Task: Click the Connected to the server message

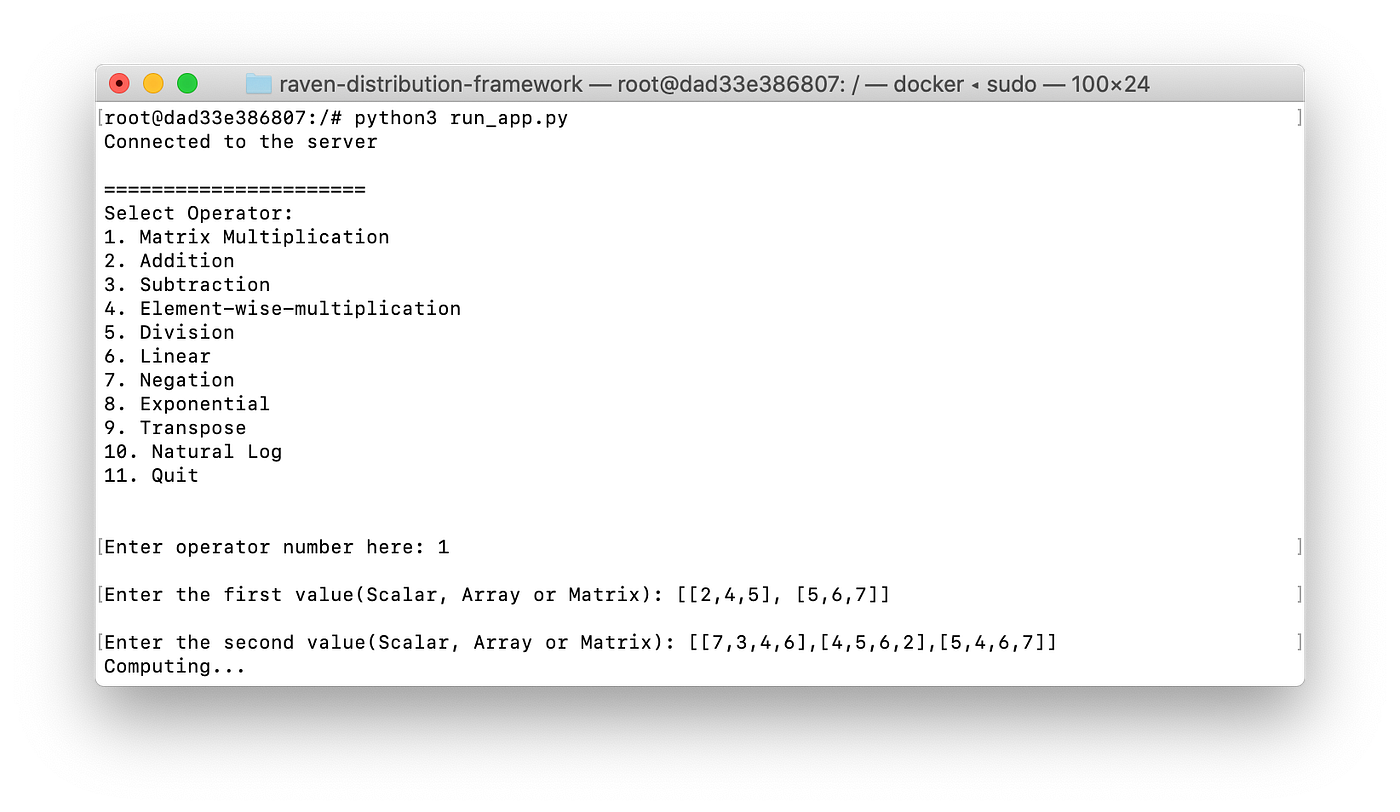Action: (240, 141)
